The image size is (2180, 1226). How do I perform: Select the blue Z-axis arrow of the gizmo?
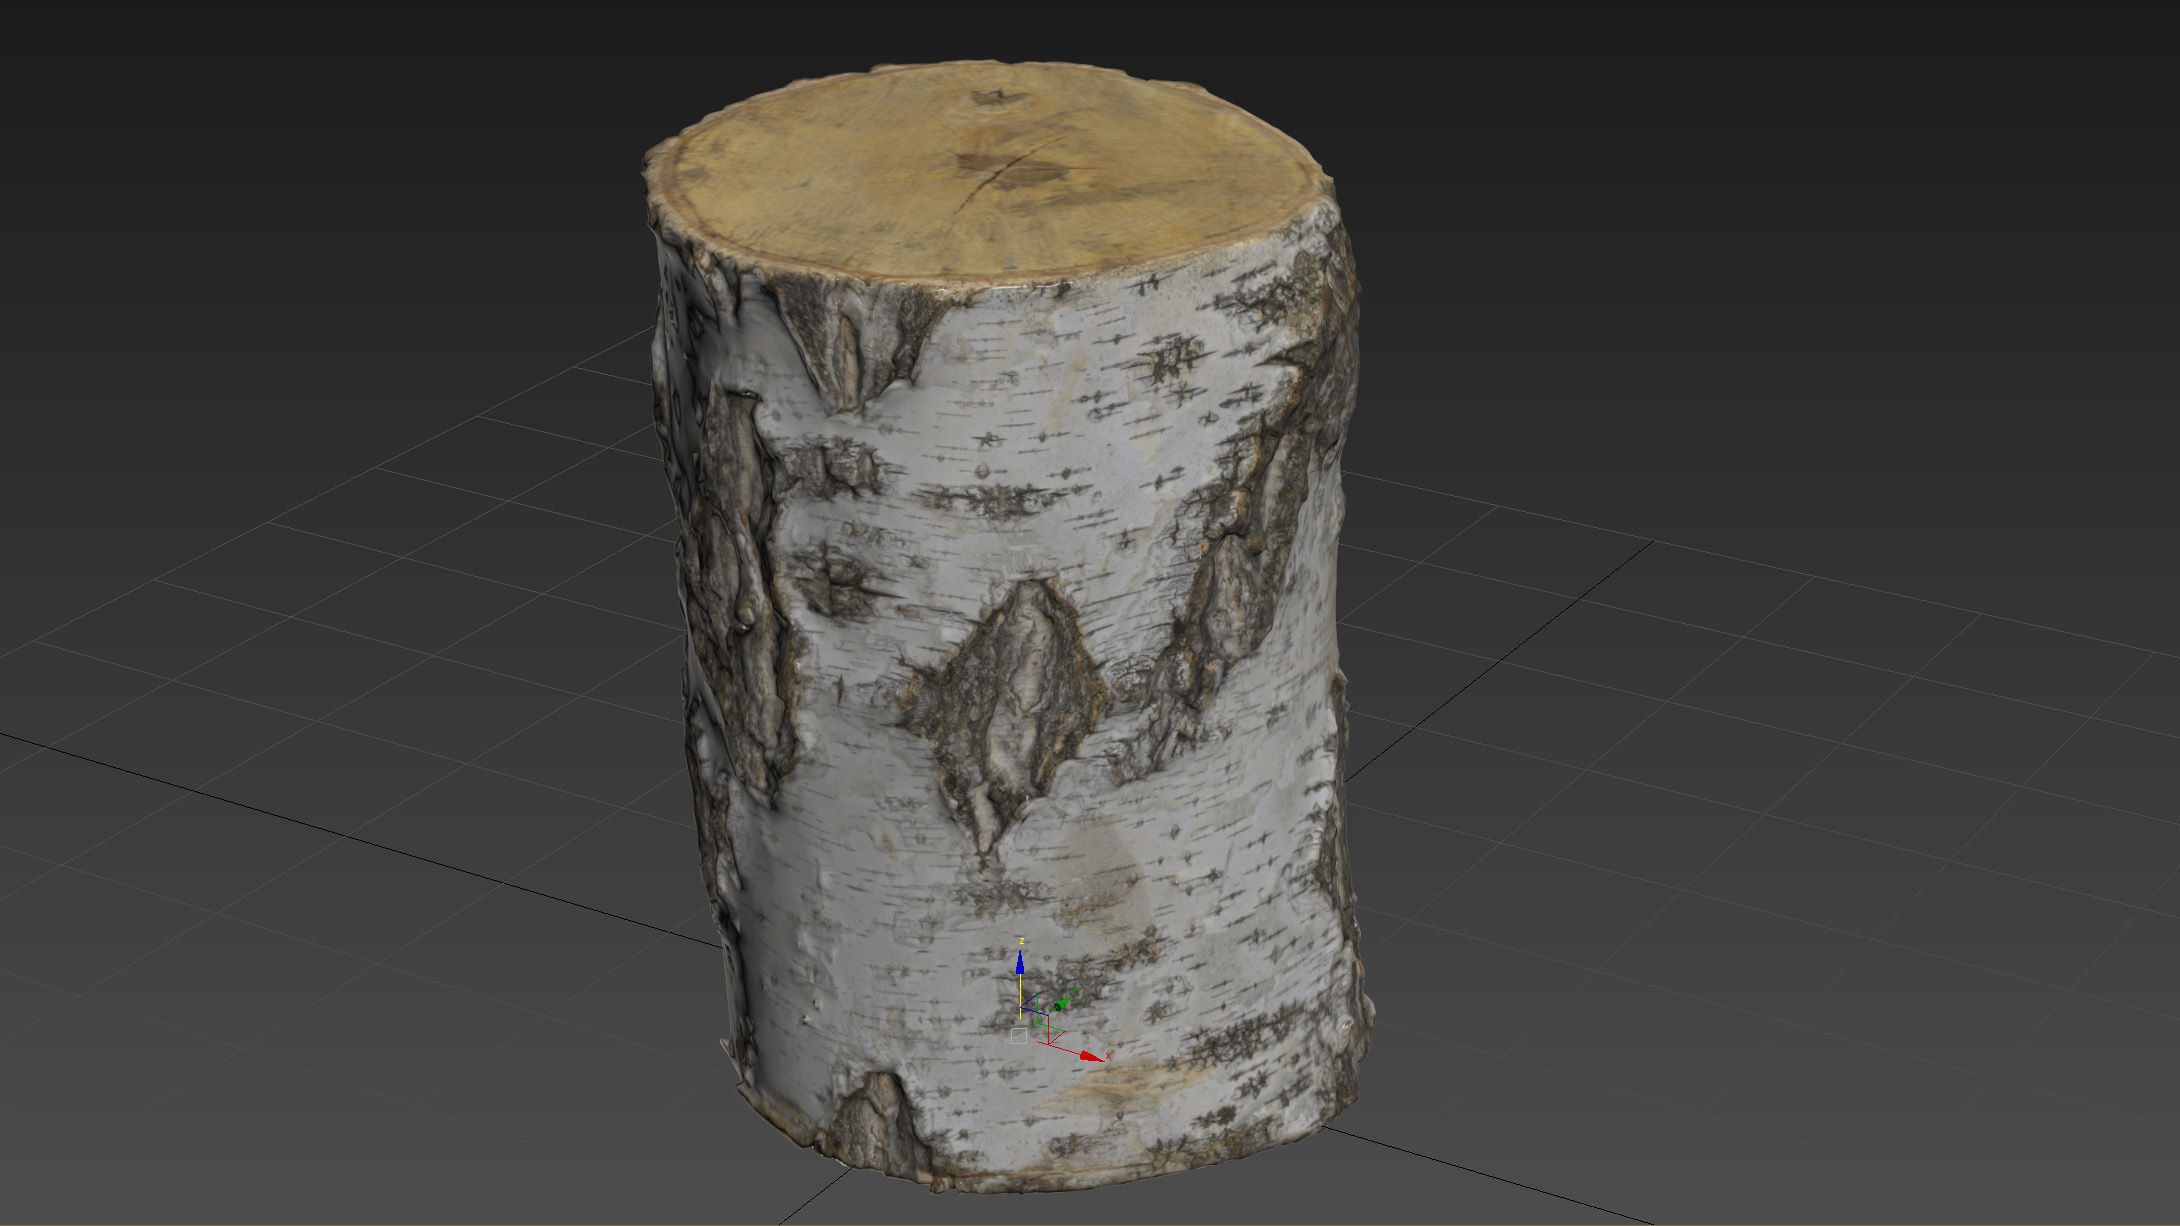click(x=1020, y=963)
